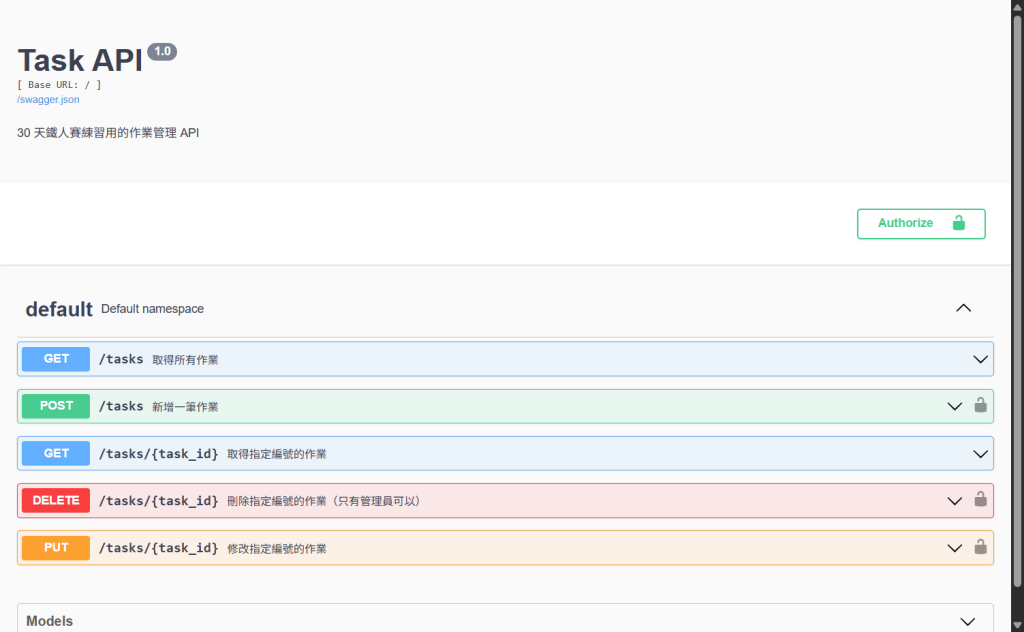1024x632 pixels.
Task: Click the scrollbar down arrow
Action: (1017, 625)
